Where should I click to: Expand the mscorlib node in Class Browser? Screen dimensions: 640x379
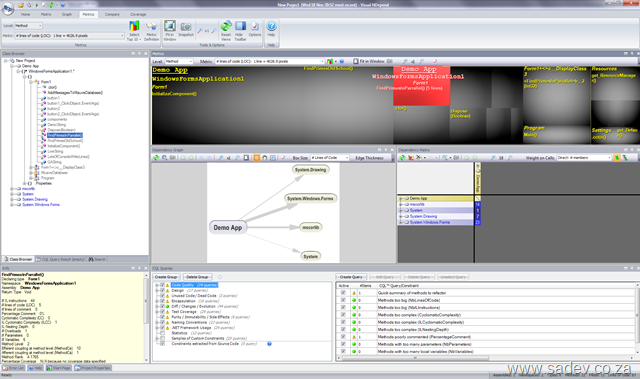pyautogui.click(x=12, y=189)
